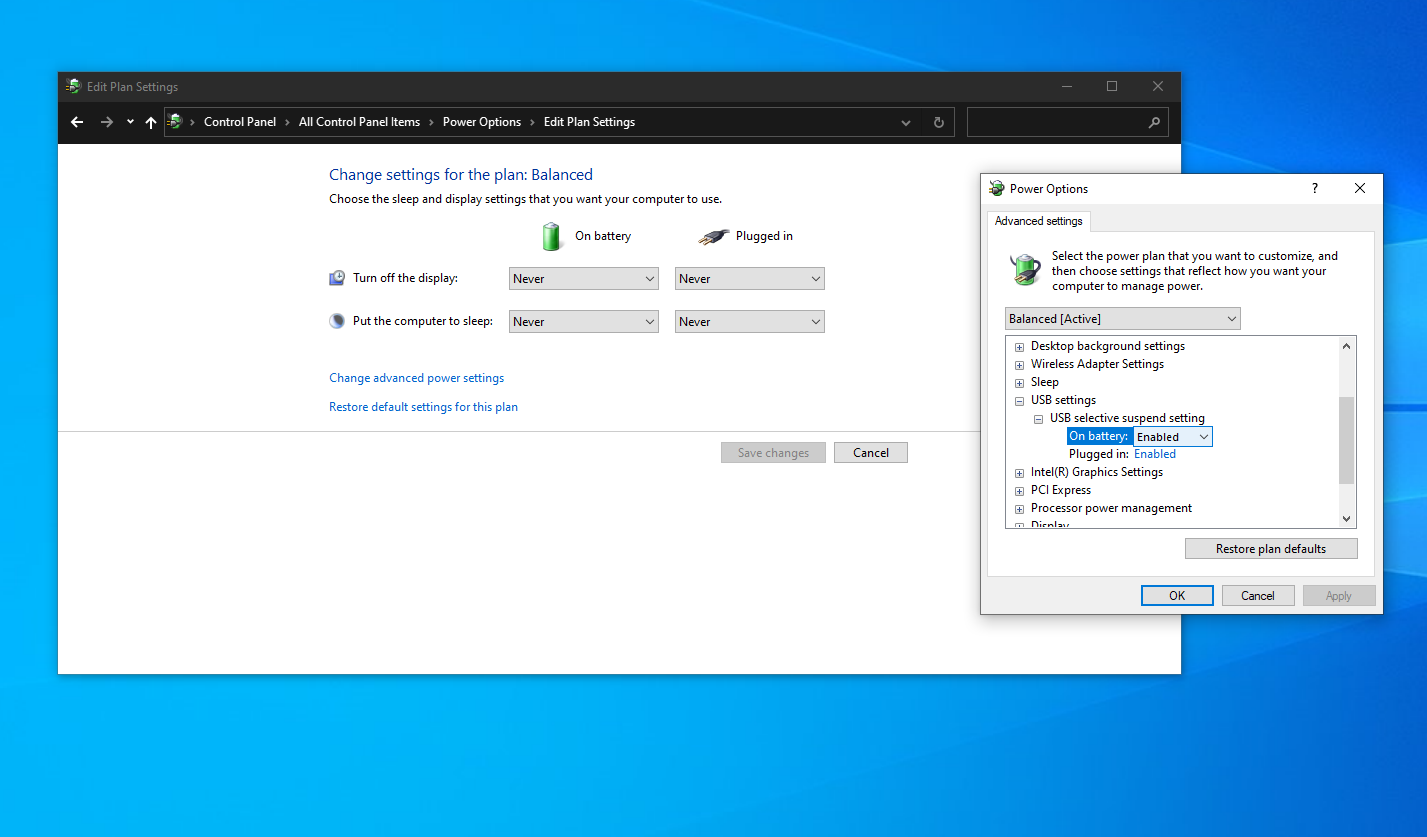Open the Balanced [Active] plan dropdown
This screenshot has width=1427, height=837.
pyautogui.click(x=1122, y=319)
